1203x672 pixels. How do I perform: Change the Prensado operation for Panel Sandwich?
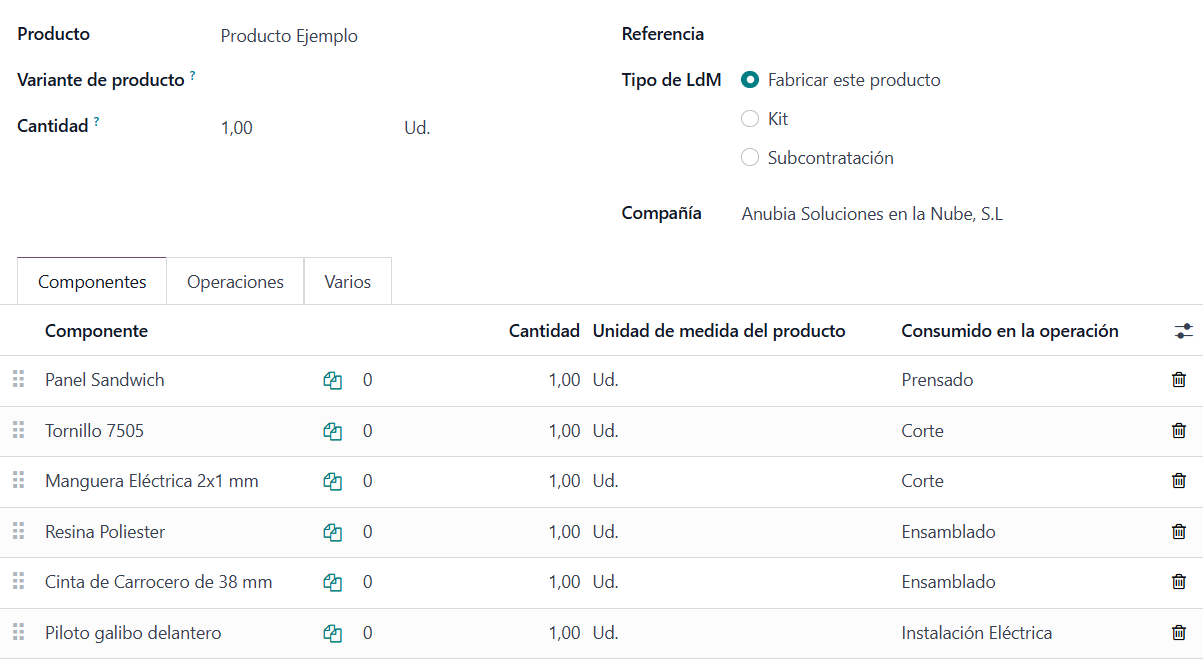pyautogui.click(x=937, y=380)
